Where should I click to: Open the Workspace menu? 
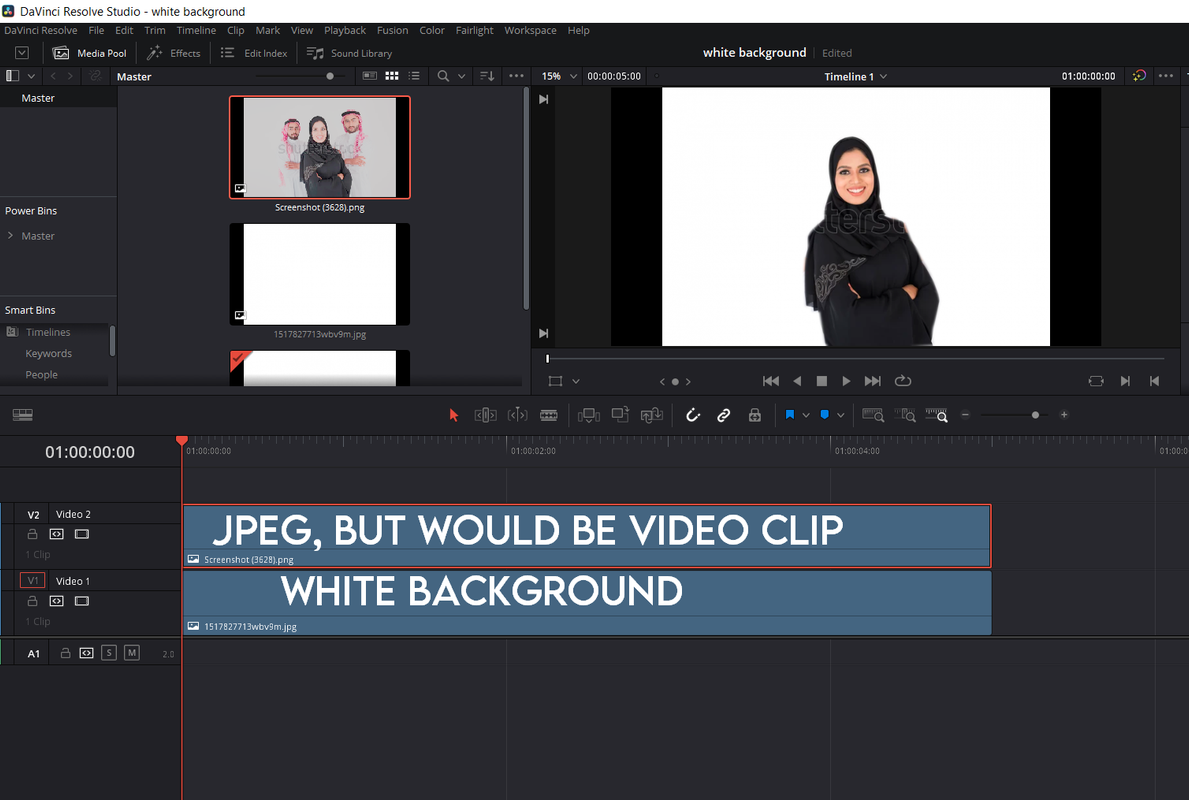click(x=530, y=30)
